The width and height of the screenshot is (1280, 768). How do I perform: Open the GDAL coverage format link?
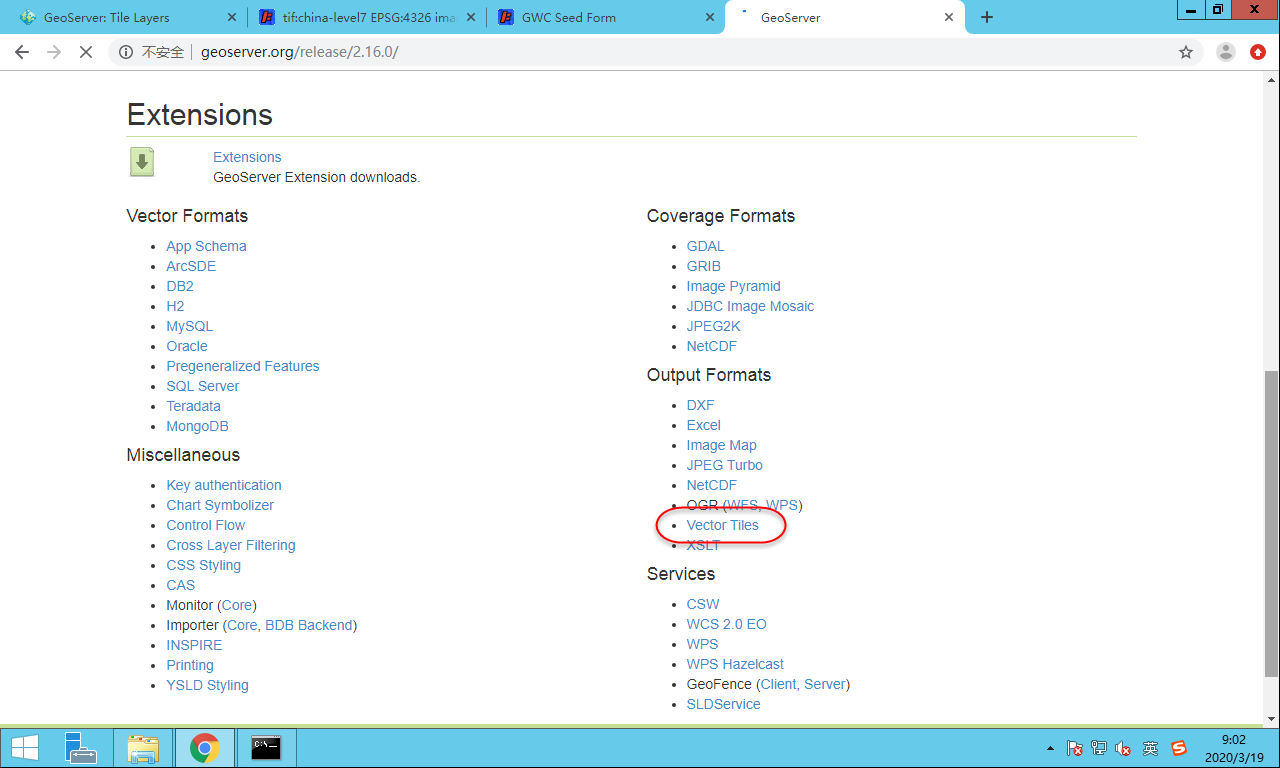(705, 246)
